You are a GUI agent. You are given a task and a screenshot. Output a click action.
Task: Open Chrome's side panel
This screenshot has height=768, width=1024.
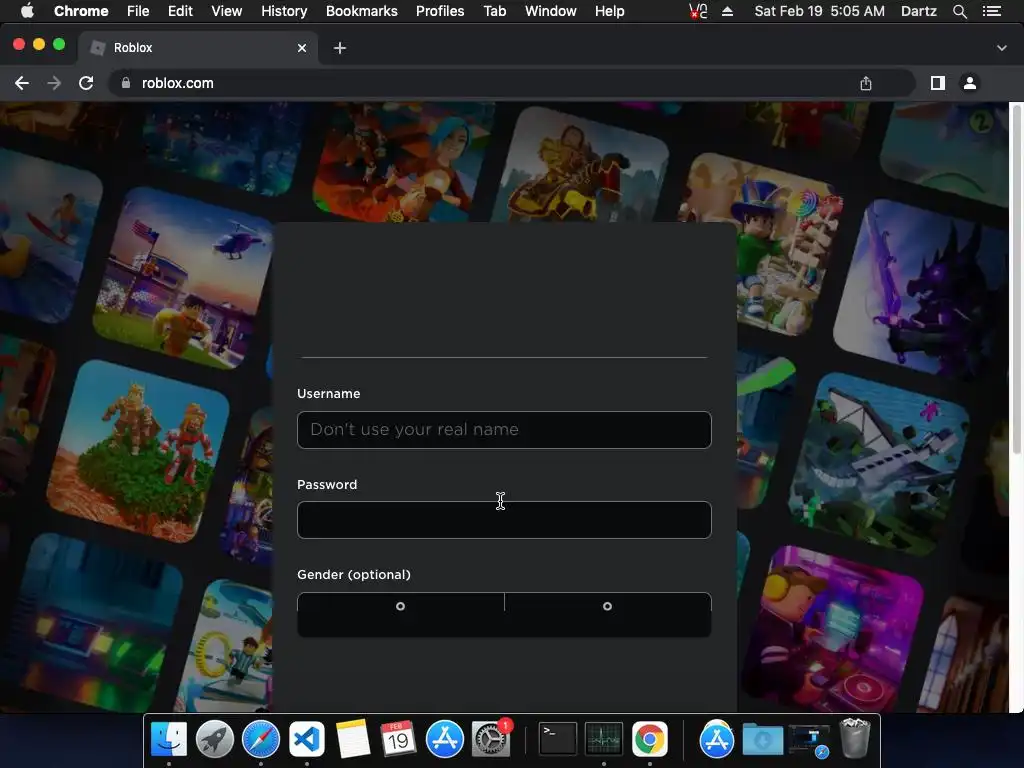coord(938,83)
